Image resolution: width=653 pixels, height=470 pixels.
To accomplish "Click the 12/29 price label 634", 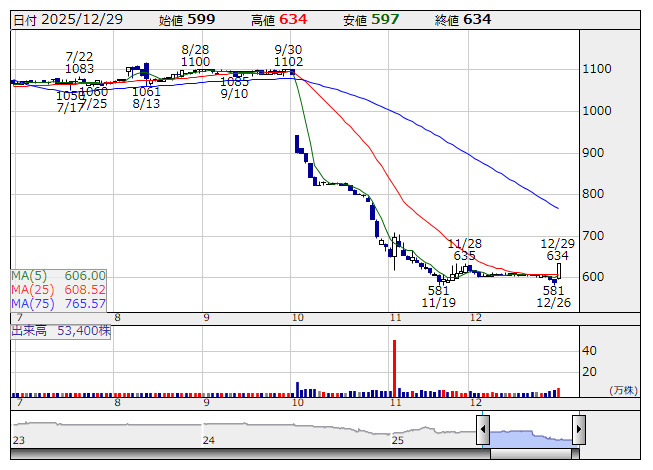I will (x=557, y=256).
